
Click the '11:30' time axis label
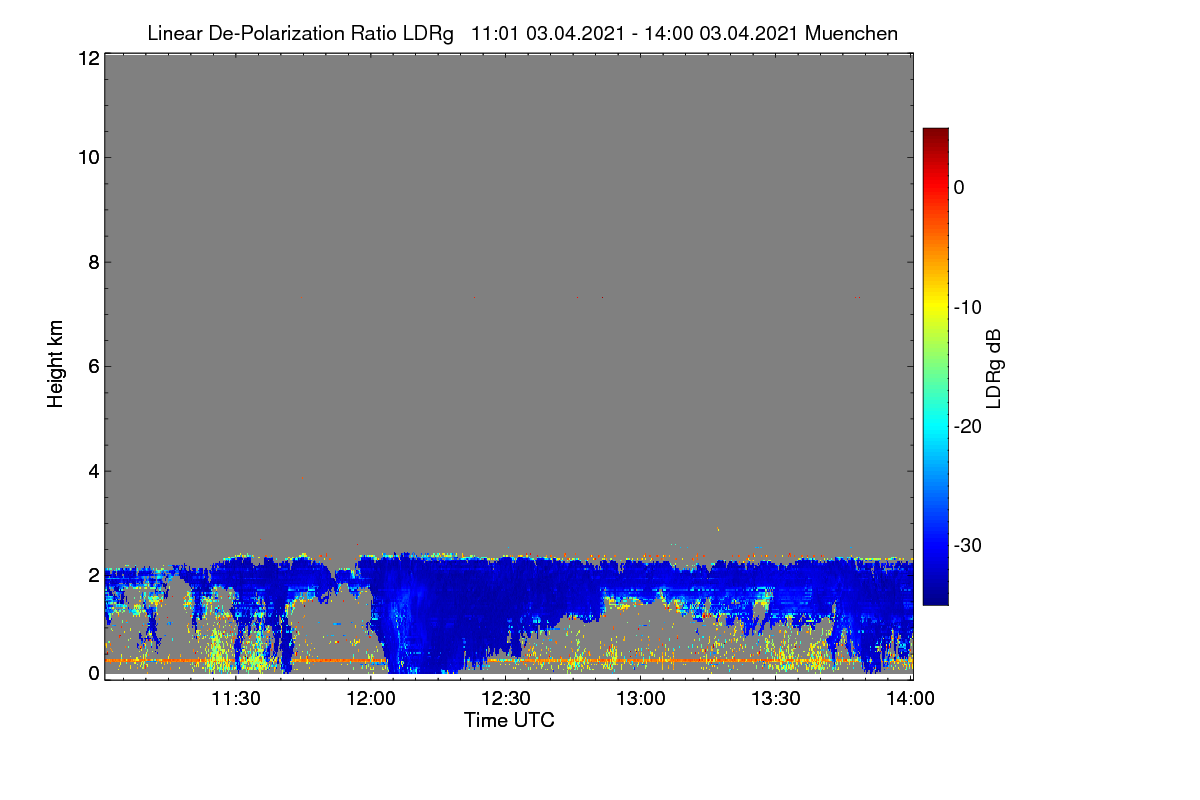236,699
